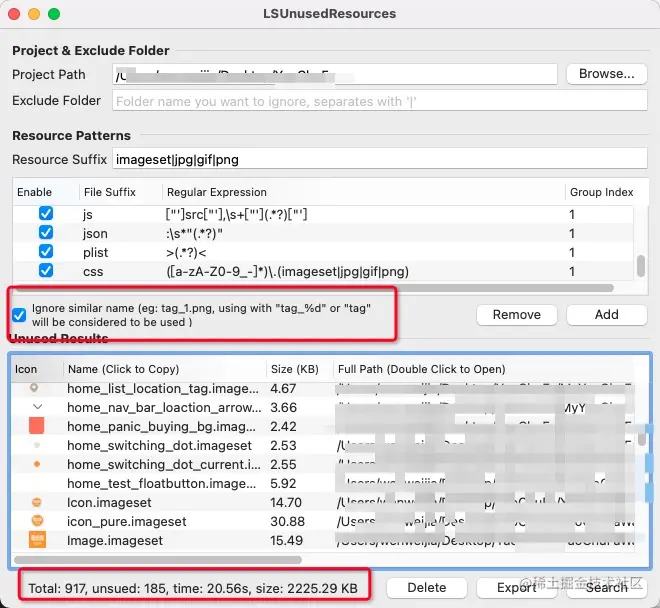Toggle the css pattern Enable checkbox

46,270
